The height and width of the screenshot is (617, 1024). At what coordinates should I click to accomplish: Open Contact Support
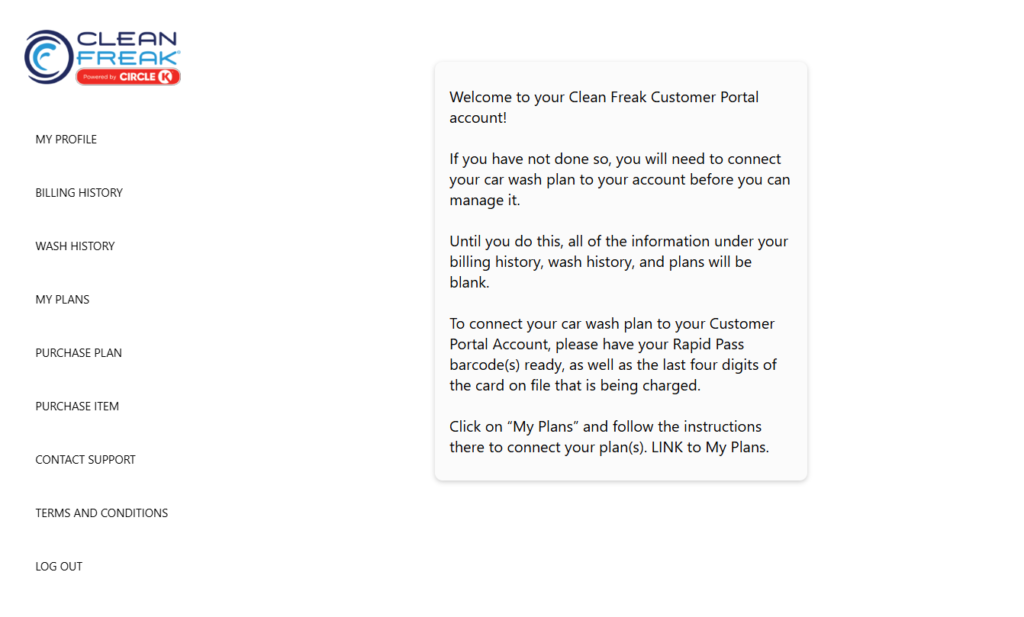tap(86, 460)
